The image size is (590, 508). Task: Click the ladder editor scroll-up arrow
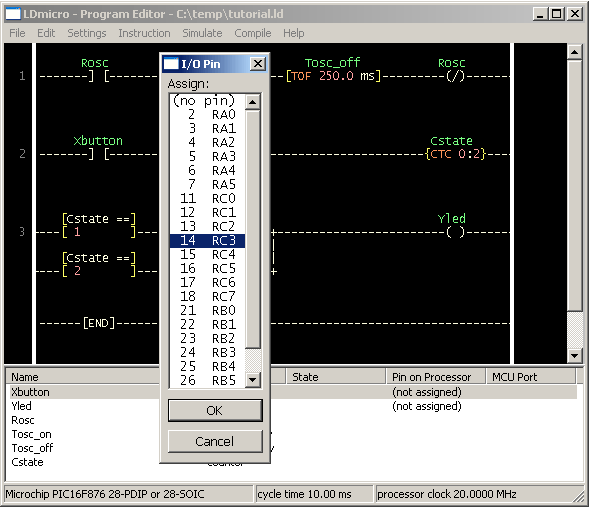click(x=575, y=52)
